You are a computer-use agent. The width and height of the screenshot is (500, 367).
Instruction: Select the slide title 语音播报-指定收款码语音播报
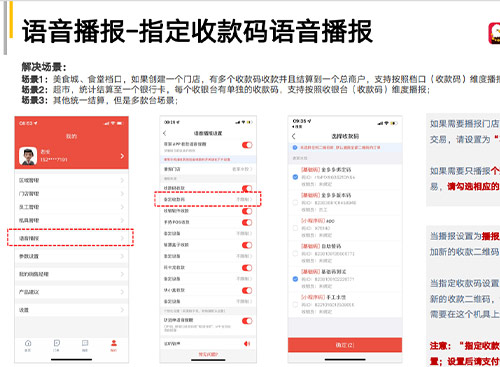pyautogui.click(x=197, y=31)
